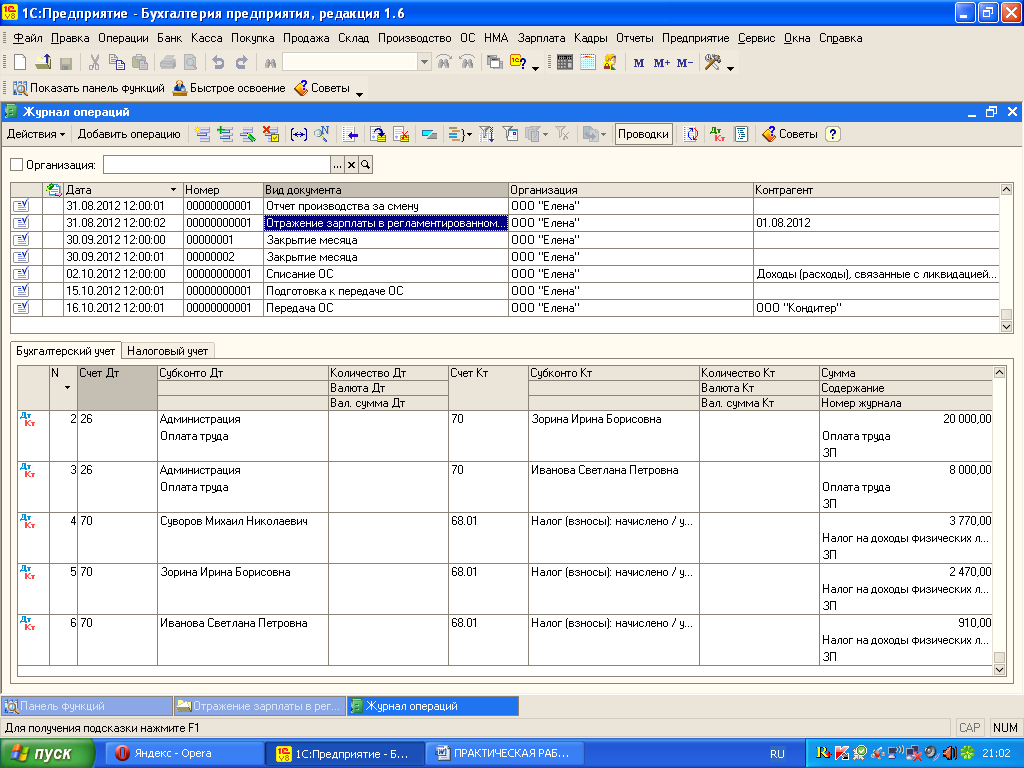Open the N column dropdown arrow in postings table
Screen dimensions: 1024x768
(x=67, y=388)
